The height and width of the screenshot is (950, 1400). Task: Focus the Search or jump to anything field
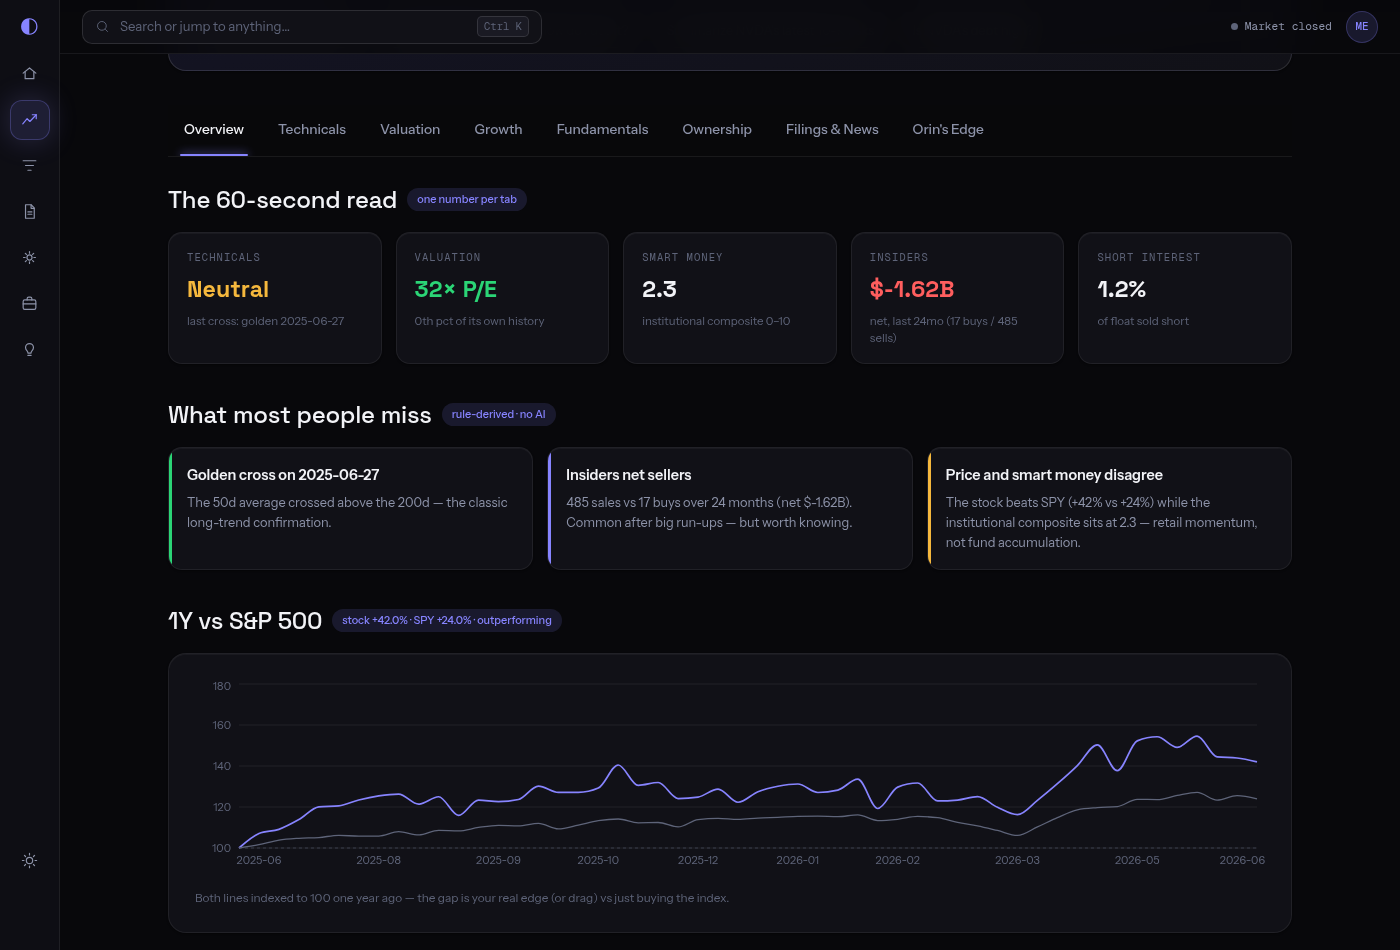coord(312,27)
